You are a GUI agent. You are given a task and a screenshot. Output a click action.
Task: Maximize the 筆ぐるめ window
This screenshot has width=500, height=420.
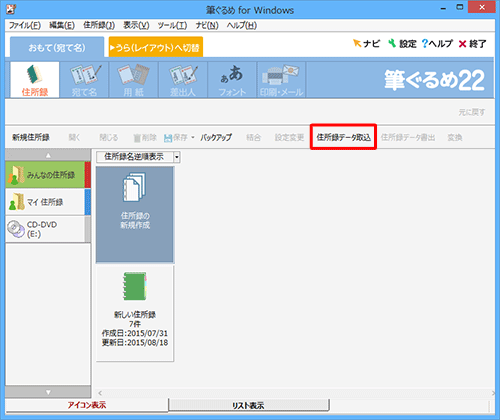[460, 7]
